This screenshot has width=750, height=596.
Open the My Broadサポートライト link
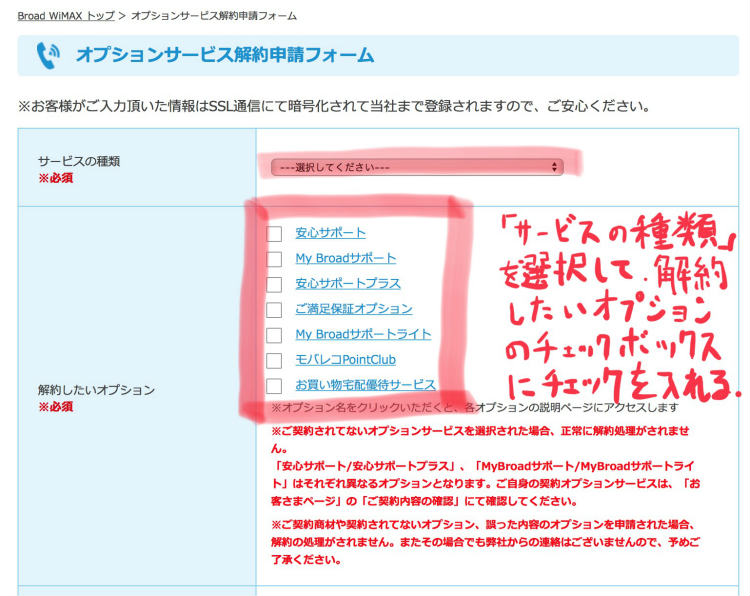(x=363, y=334)
